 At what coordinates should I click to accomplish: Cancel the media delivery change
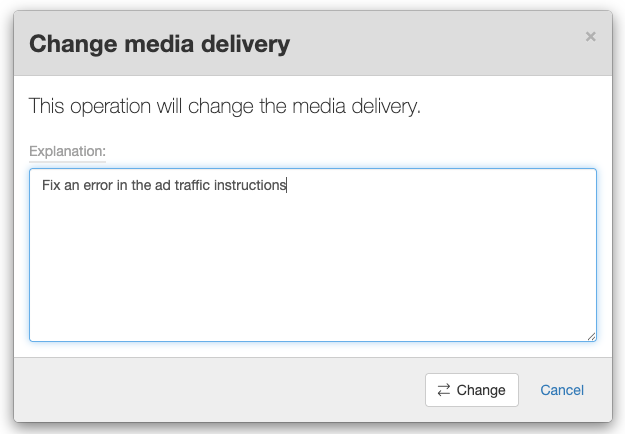(562, 390)
